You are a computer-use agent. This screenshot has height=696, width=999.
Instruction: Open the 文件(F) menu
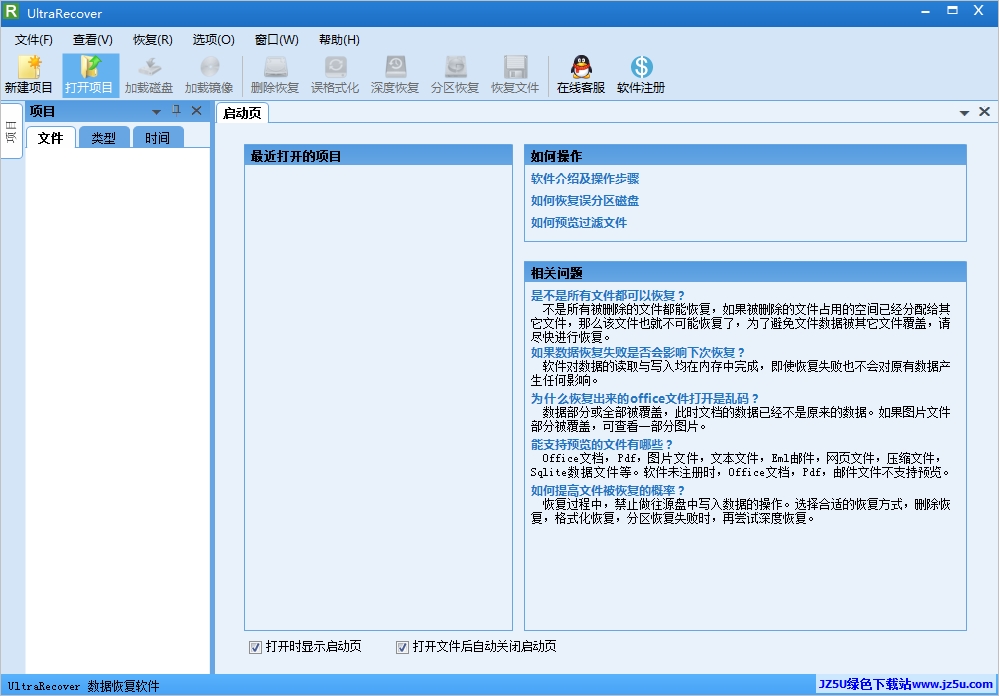click(x=34, y=40)
